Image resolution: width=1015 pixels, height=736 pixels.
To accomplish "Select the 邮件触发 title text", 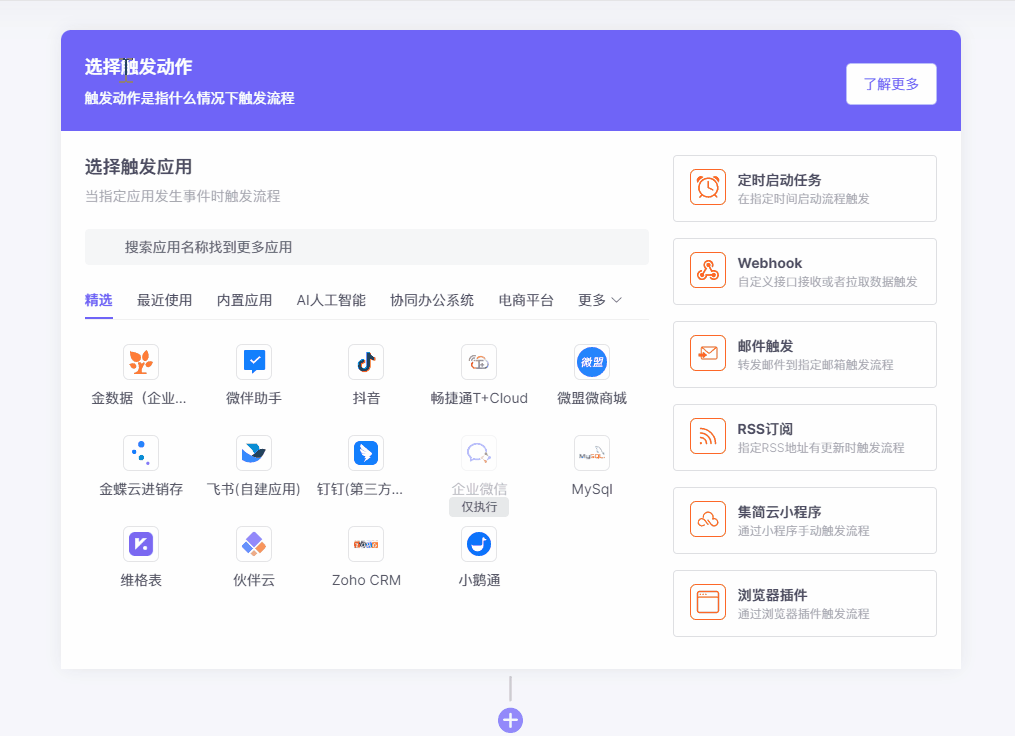I will coord(765,346).
